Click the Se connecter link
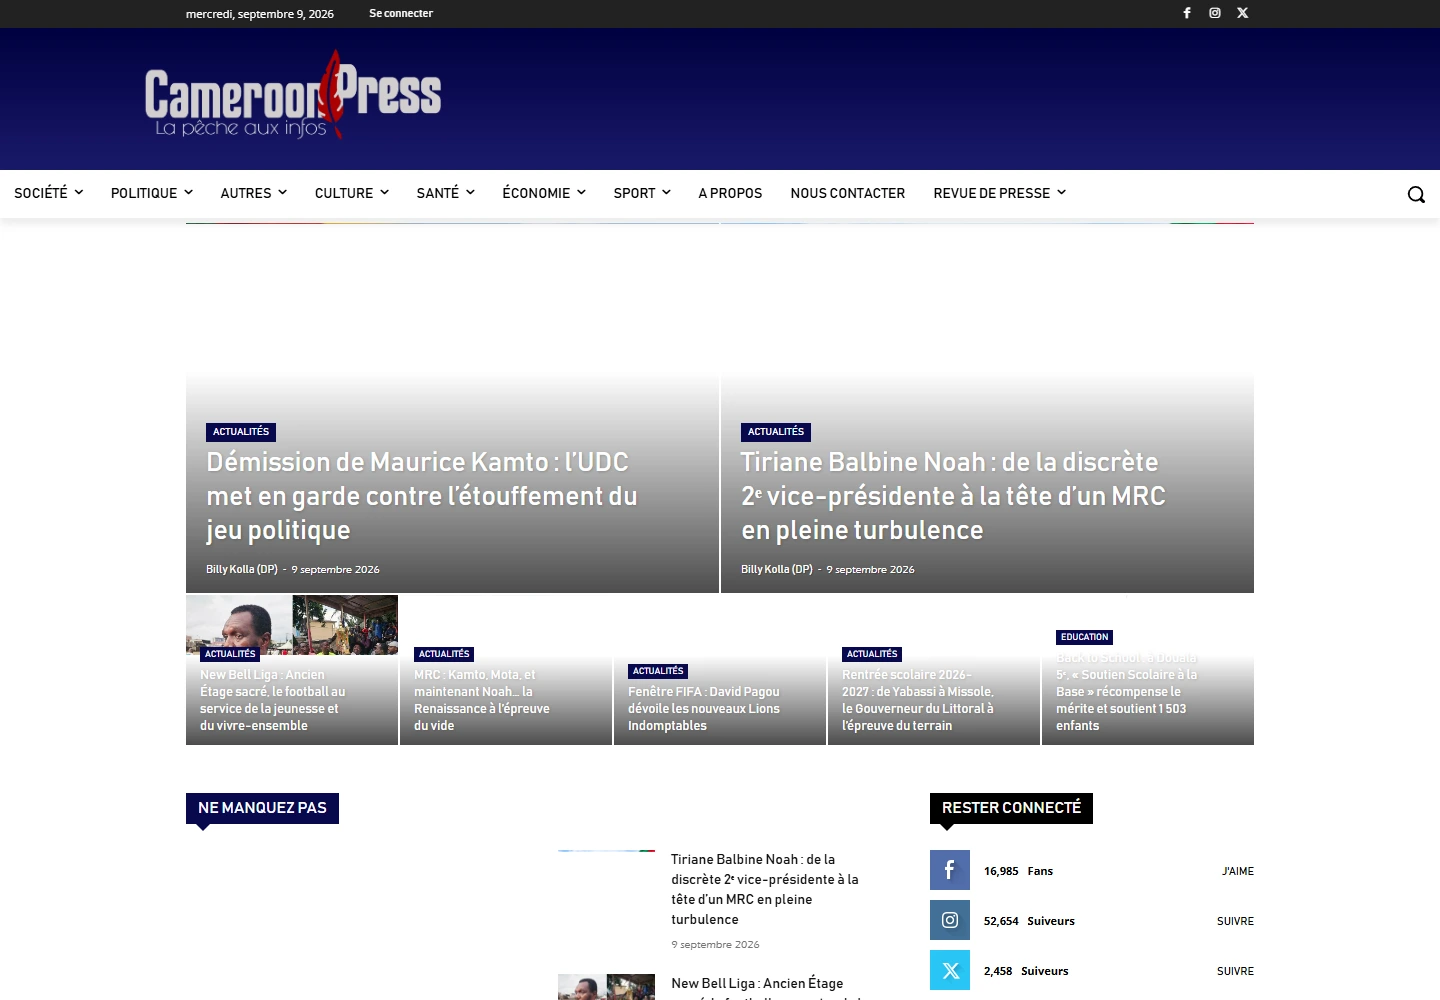Image resolution: width=1440 pixels, height=1000 pixels. point(401,13)
